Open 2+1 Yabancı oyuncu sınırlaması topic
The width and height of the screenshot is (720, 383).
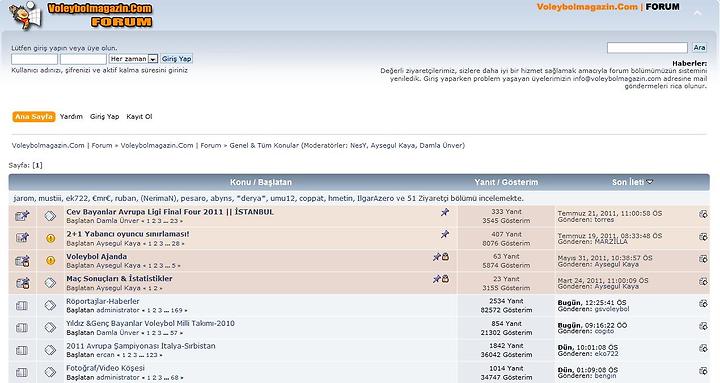coord(128,234)
